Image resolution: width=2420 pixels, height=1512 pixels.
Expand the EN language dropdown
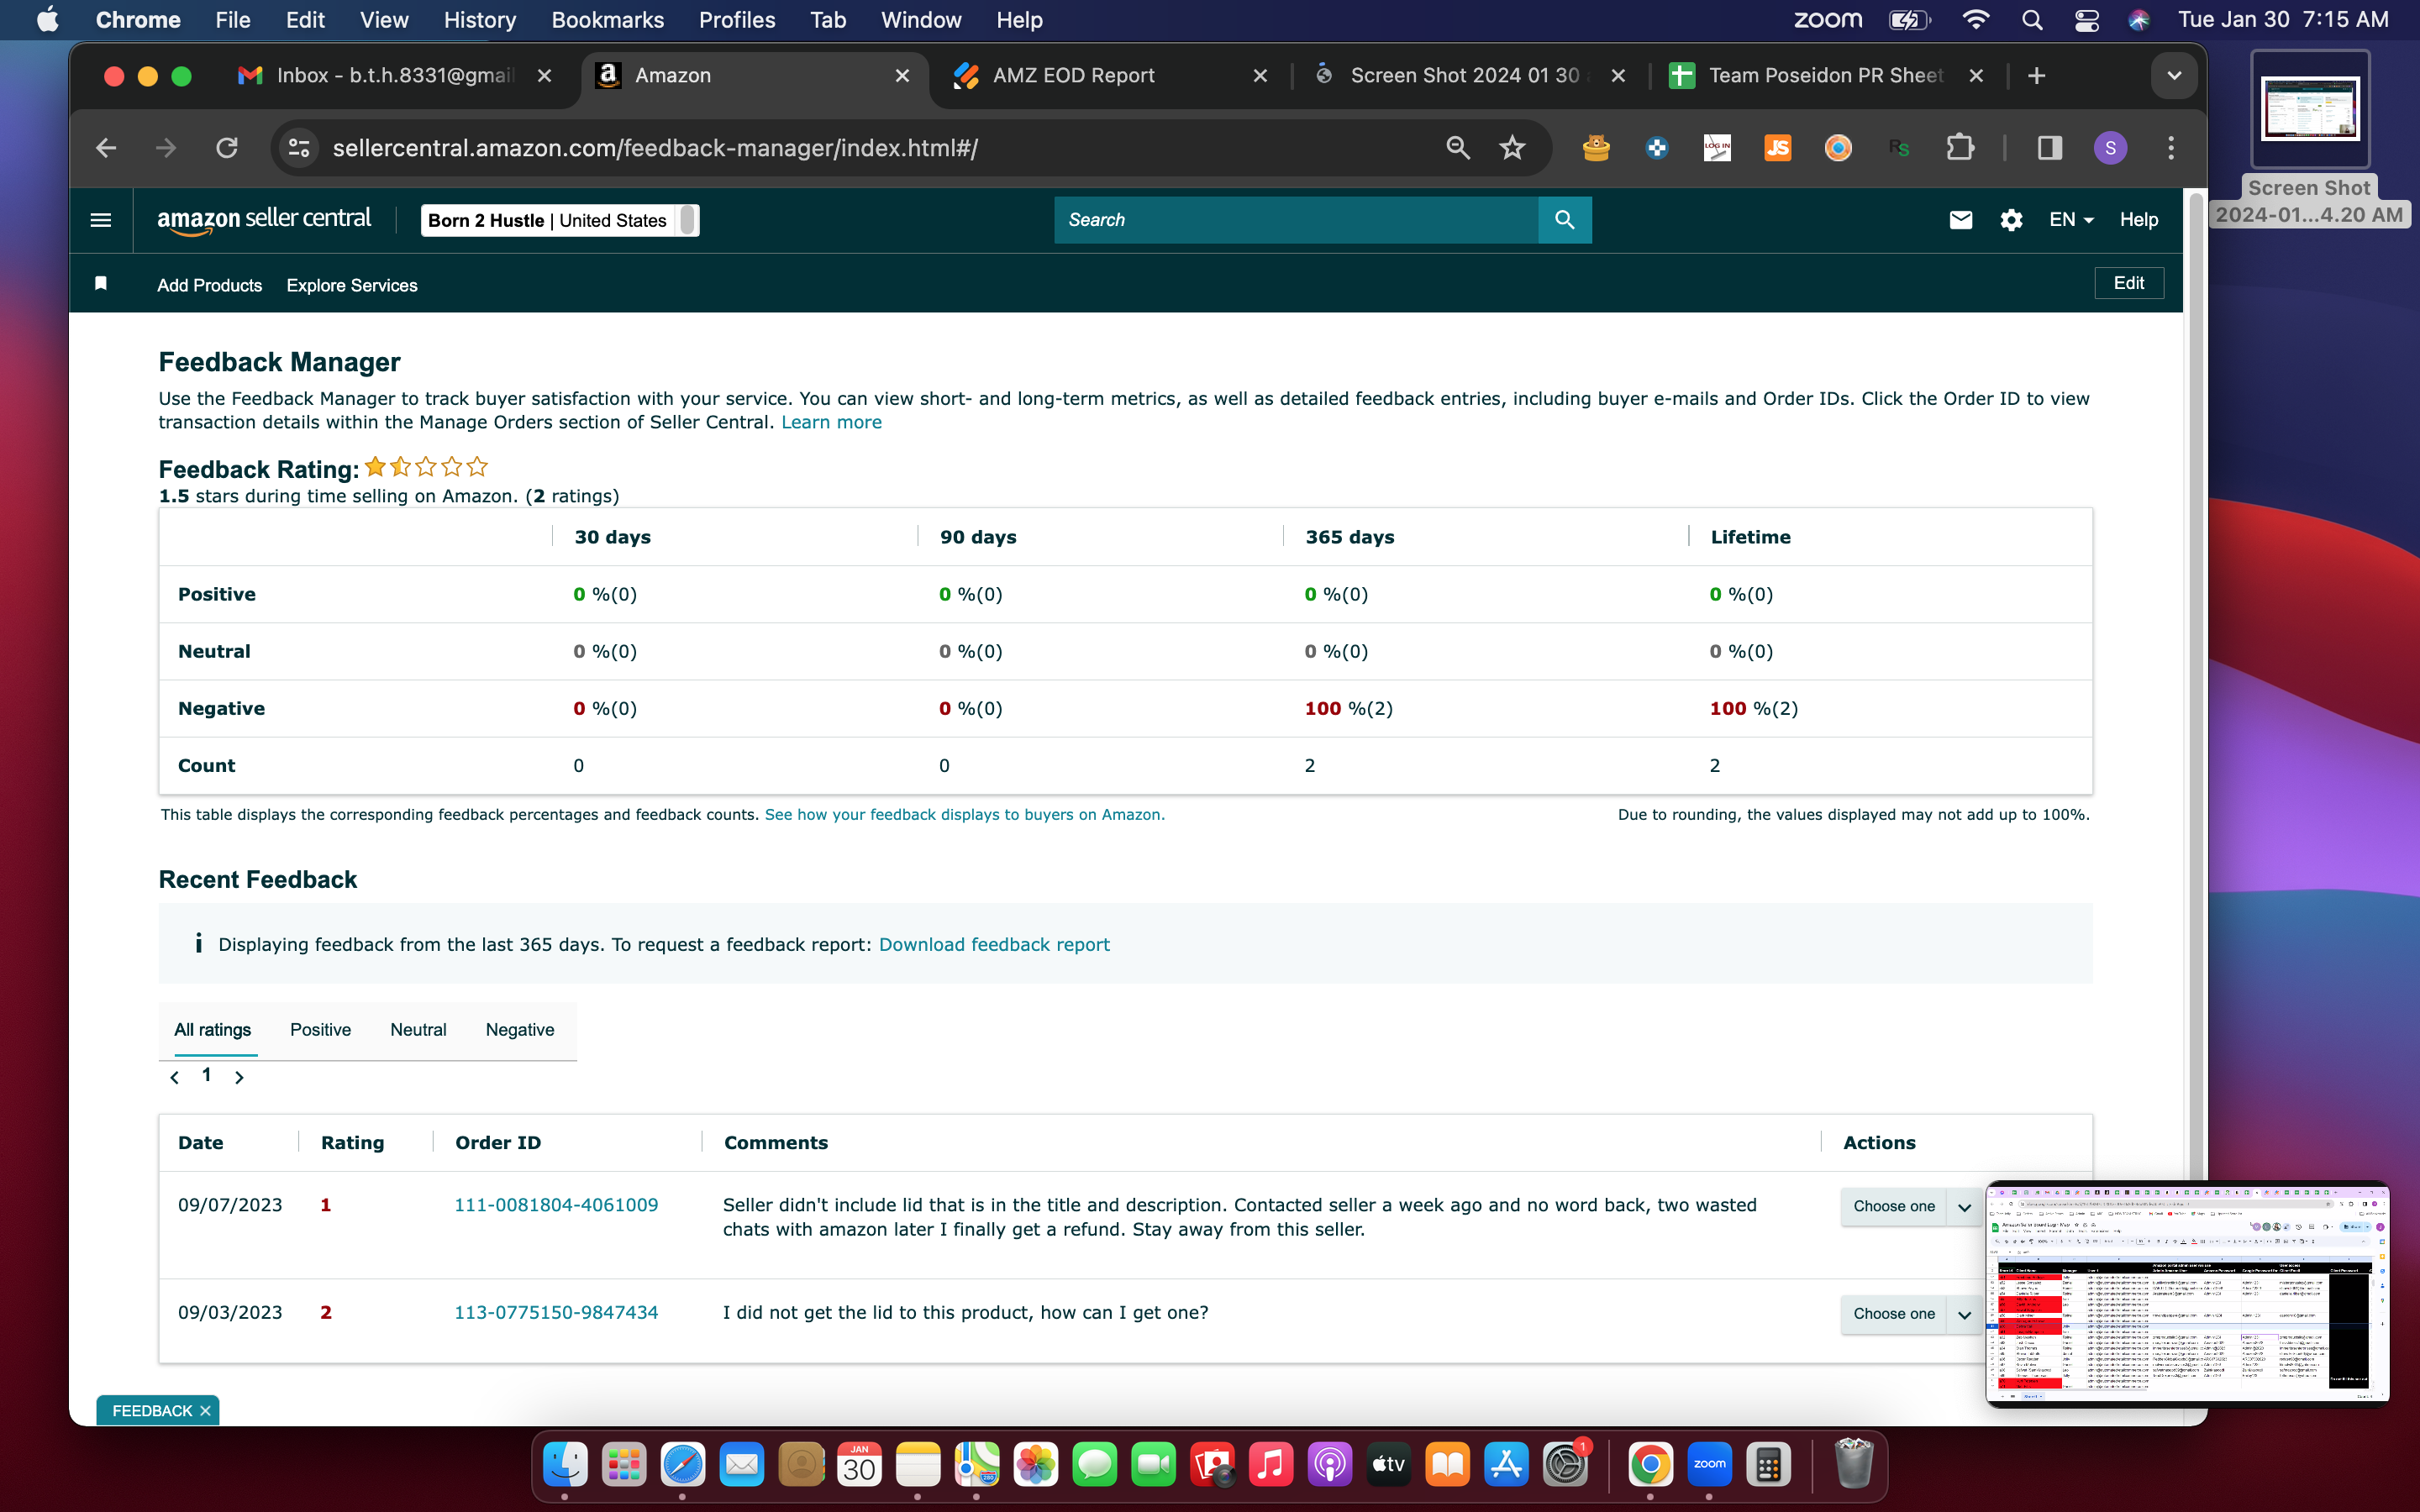[x=2071, y=220]
